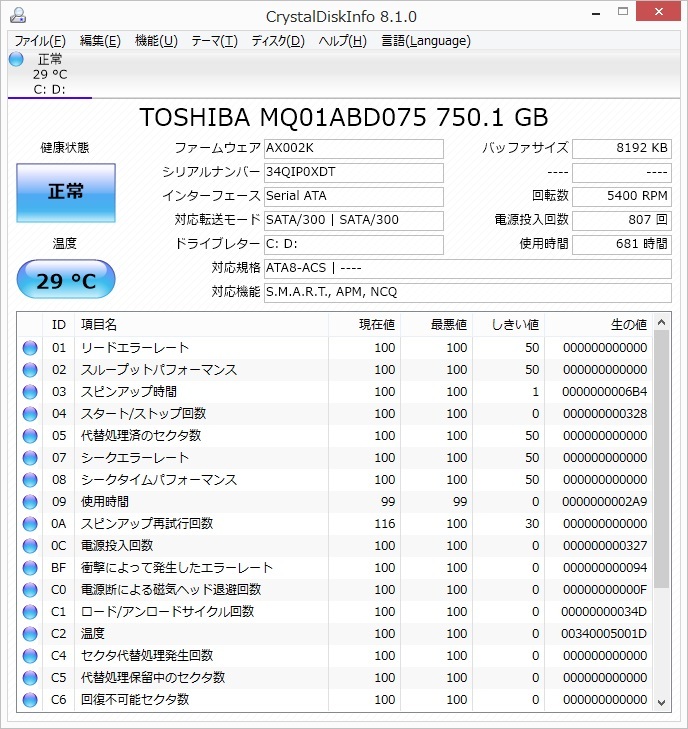The image size is (688, 729).
Task: Click the scroll down arrow in attribute list
Action: tap(662, 702)
